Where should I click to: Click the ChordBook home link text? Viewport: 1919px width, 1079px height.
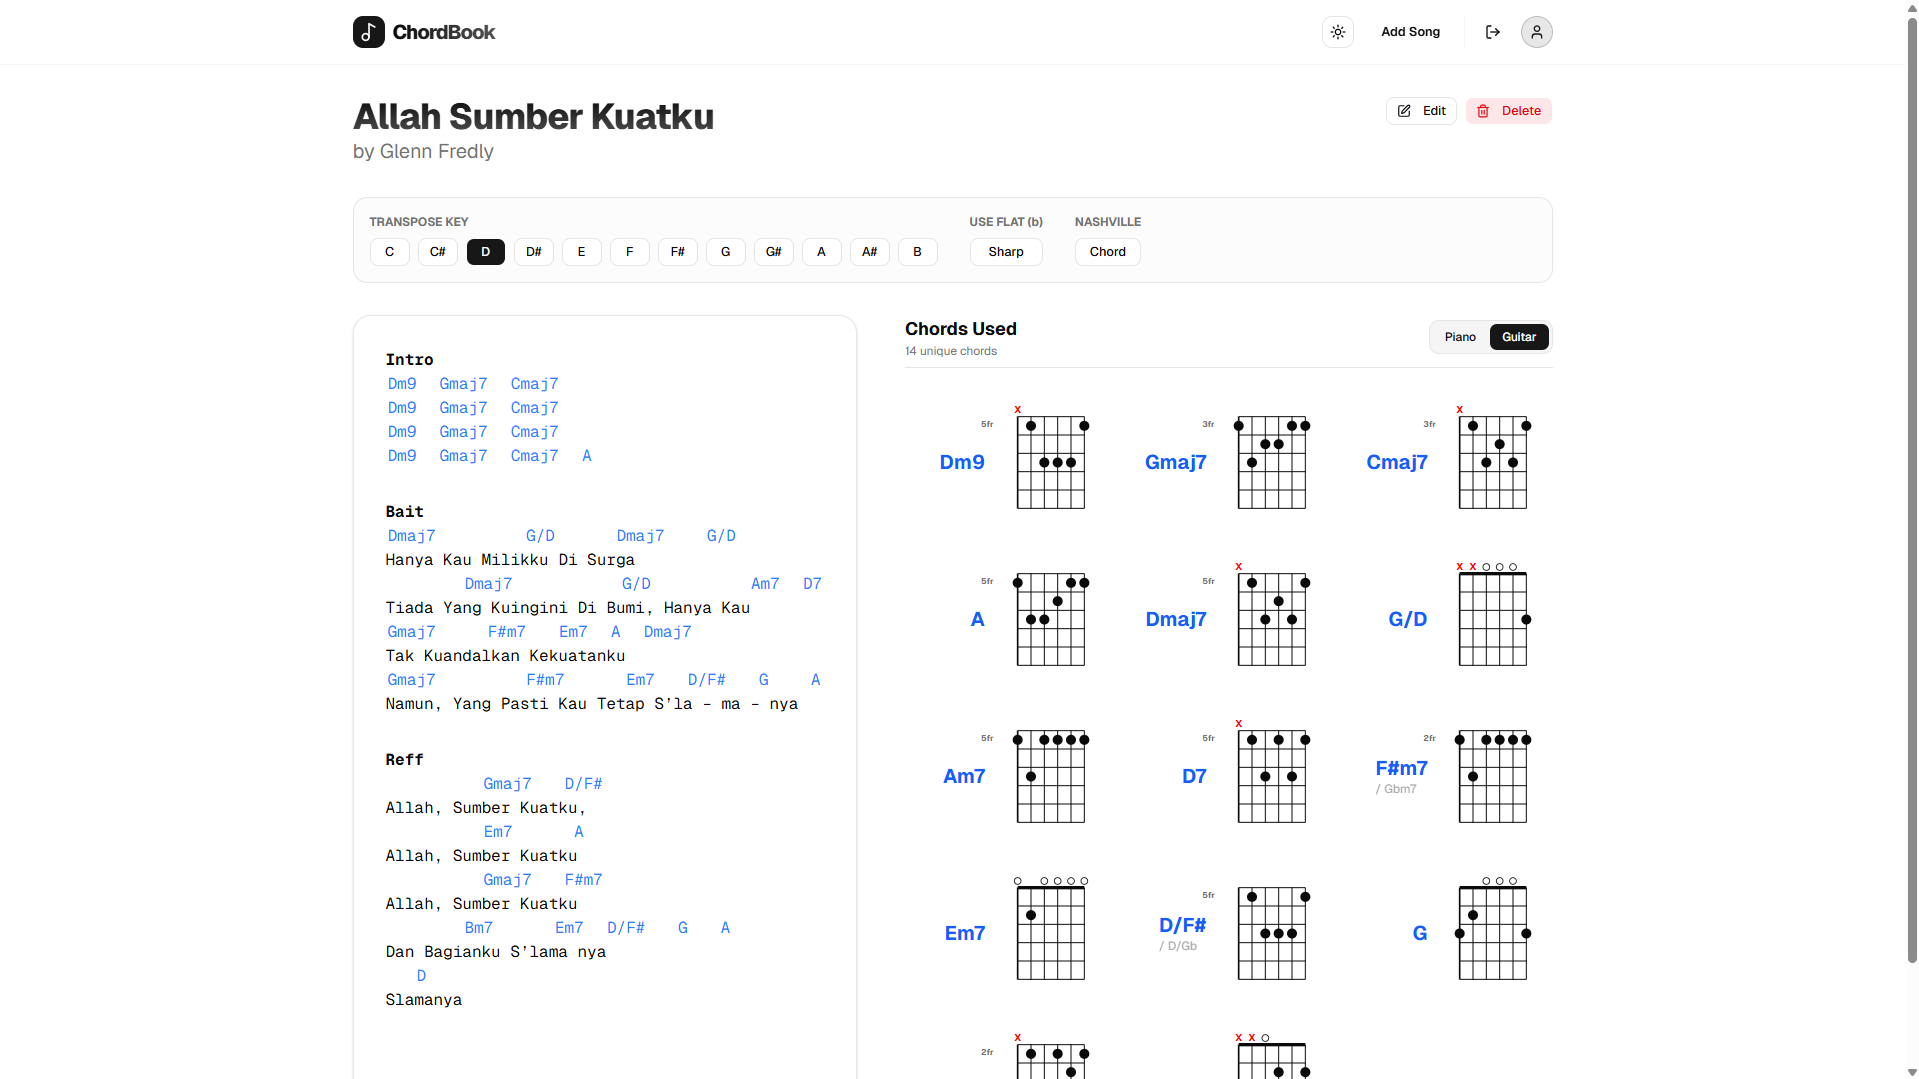[x=444, y=32]
